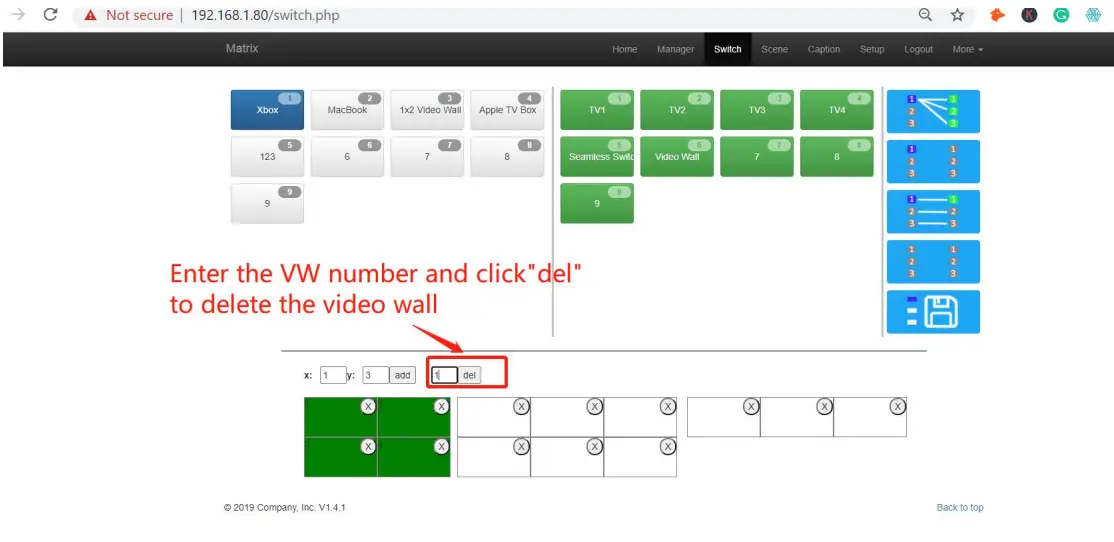Open the browser zoom magnifier icon
Screen dimensions: 1114x542
pyautogui.click(x=925, y=15)
